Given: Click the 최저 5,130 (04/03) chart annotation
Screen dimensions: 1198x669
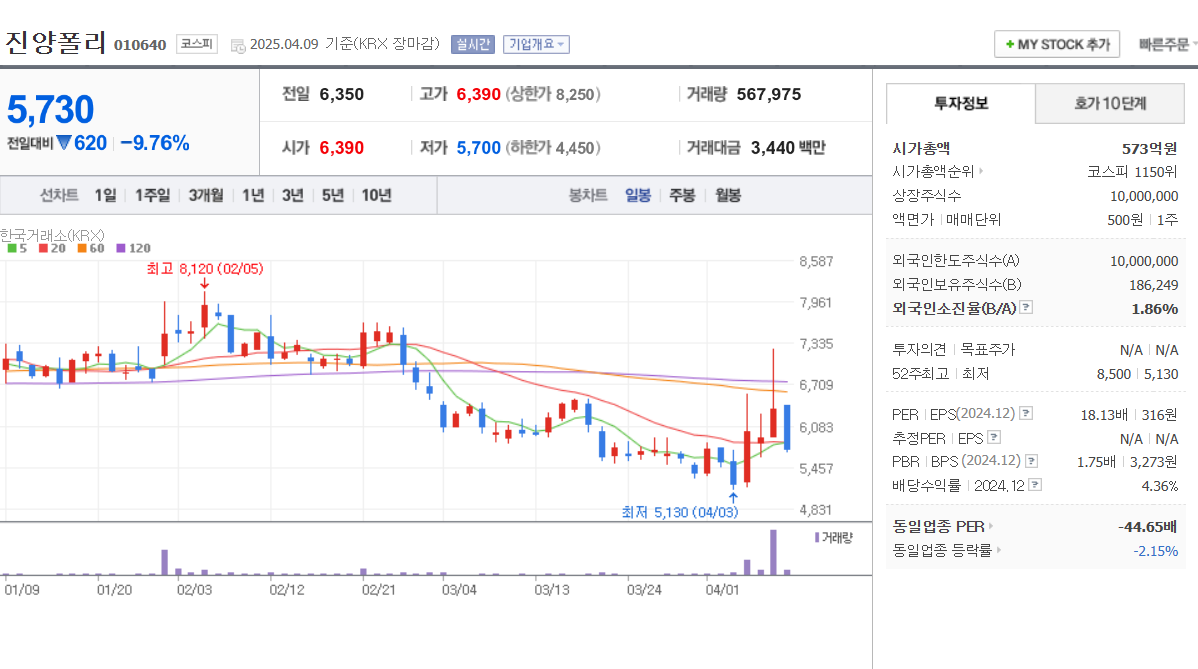Looking at the screenshot, I should pyautogui.click(x=680, y=510).
